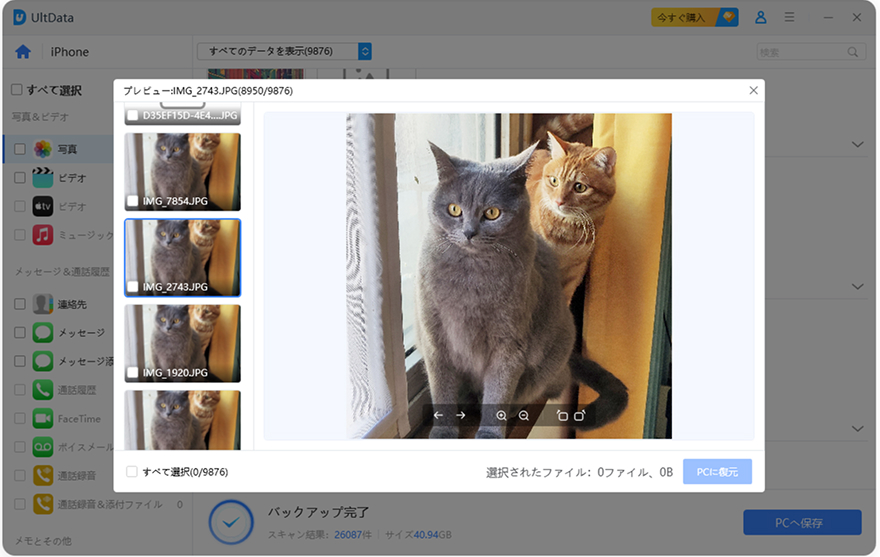This screenshot has width=880, height=557.
Task: Tick the checkbox on IMG_7854.JPG thumbnail
Action: pyautogui.click(x=133, y=201)
